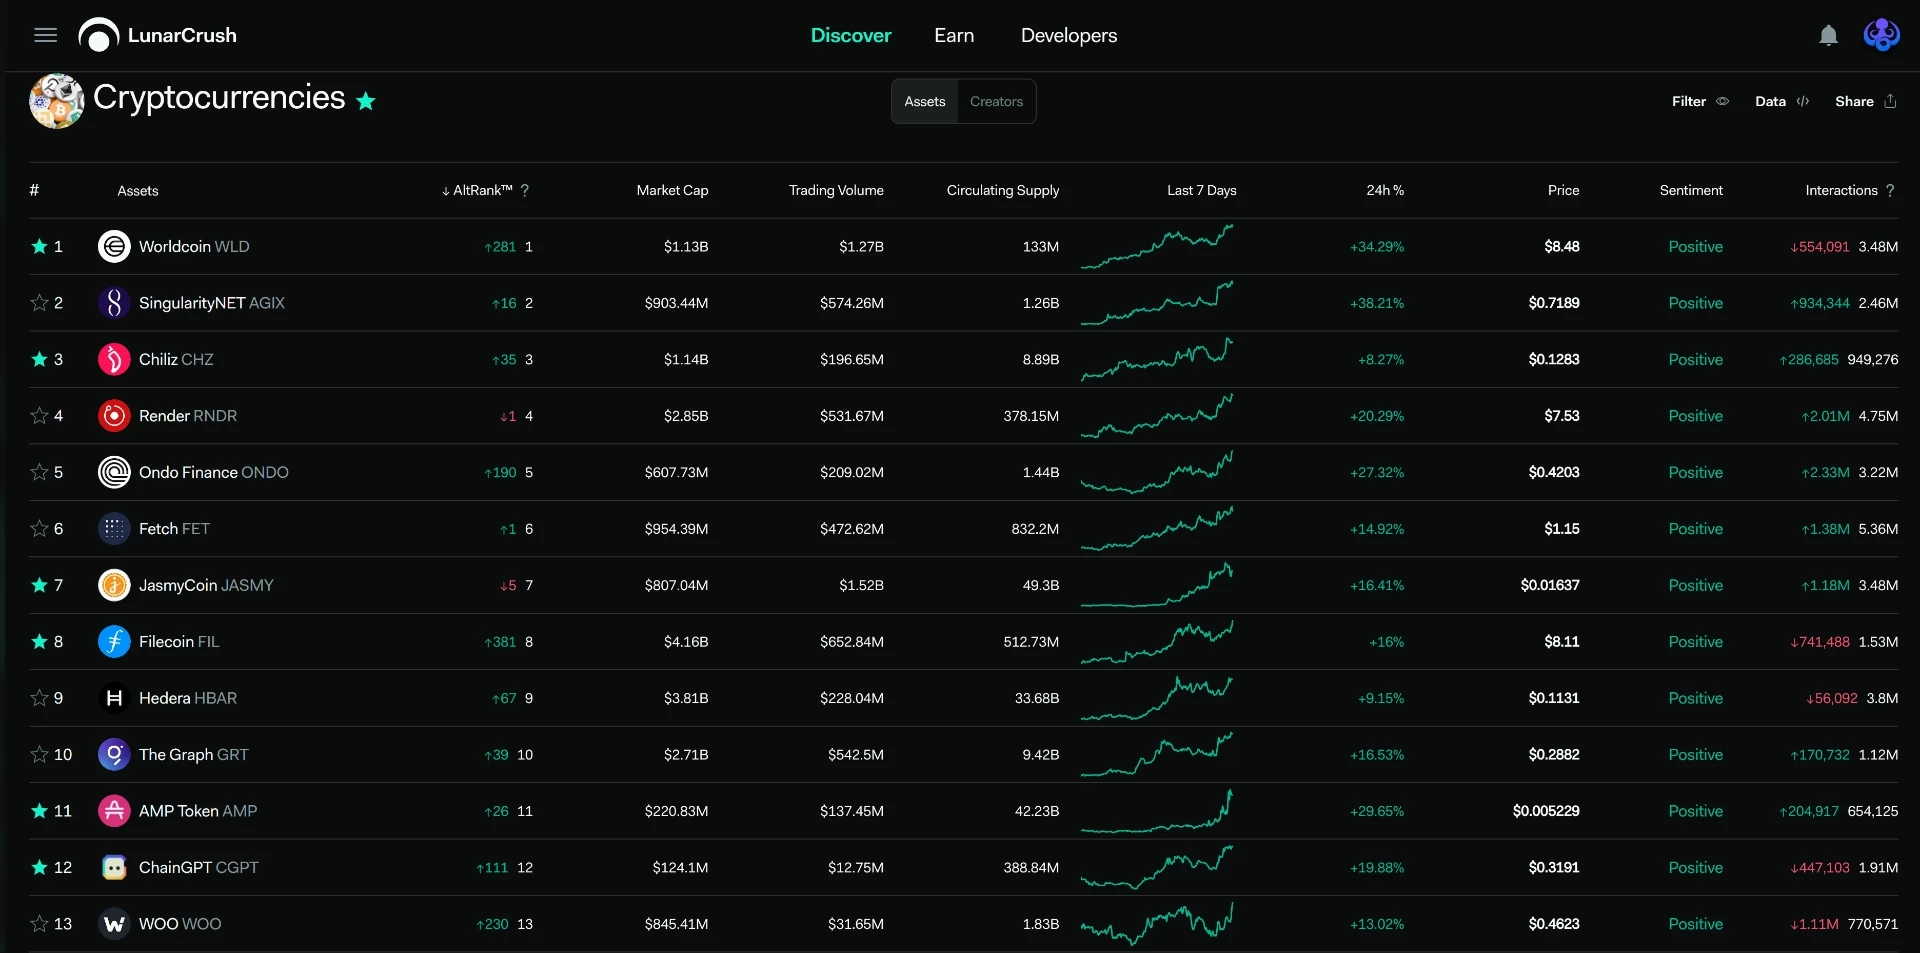Screen dimensions: 1920x953
Task: Switch to the Creators tab
Action: 996,101
